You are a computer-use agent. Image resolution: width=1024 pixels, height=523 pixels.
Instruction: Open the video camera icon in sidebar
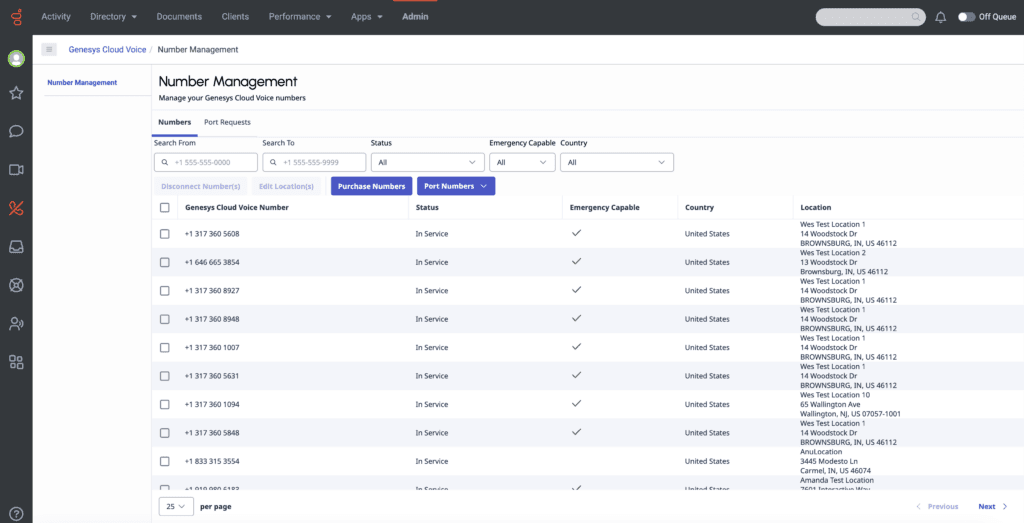pos(16,170)
